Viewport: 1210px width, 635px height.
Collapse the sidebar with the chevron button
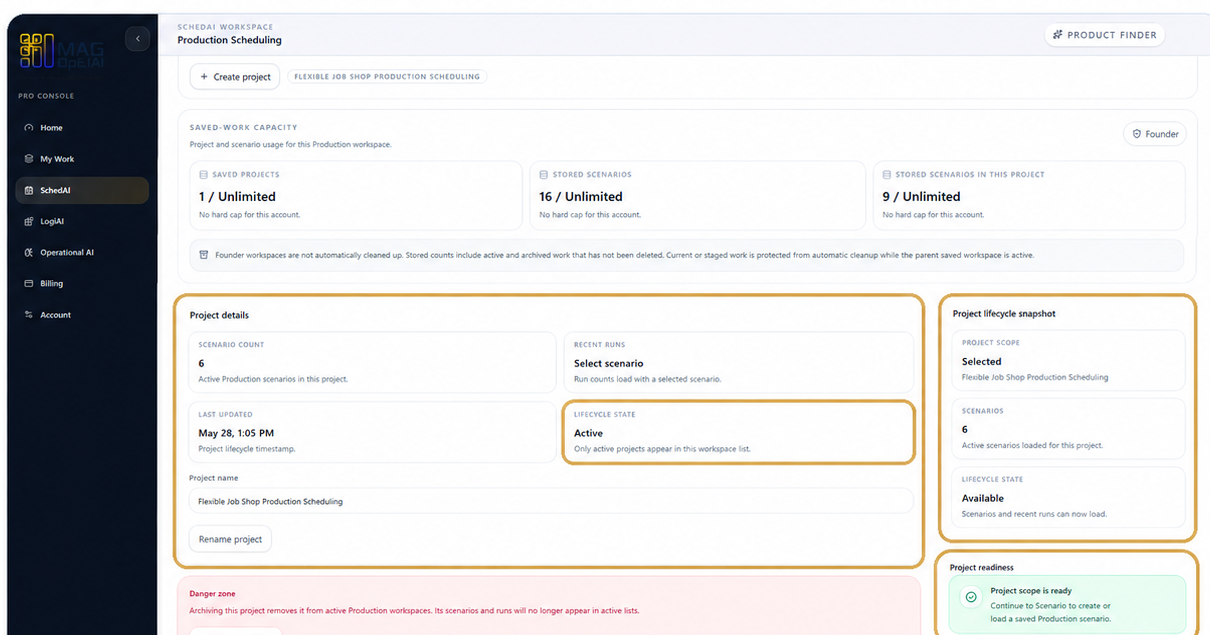click(x=137, y=39)
